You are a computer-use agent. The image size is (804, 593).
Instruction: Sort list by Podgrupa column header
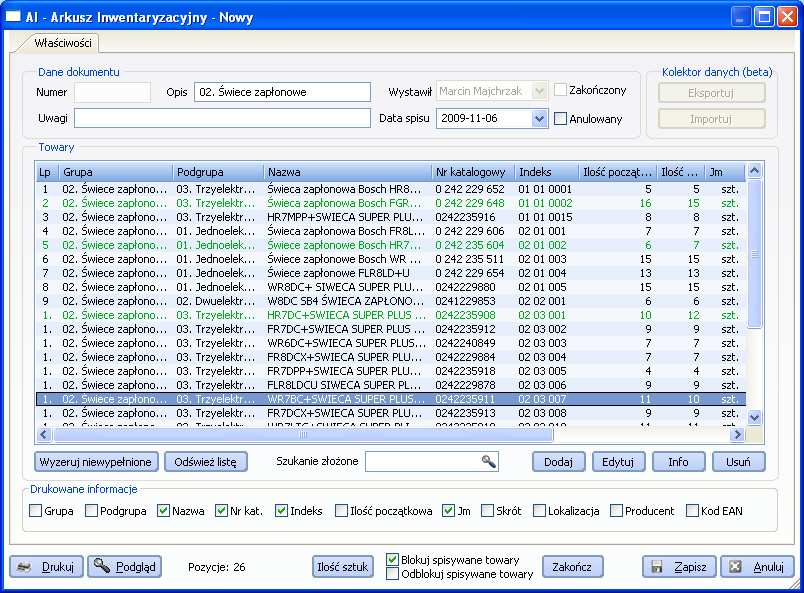tap(218, 172)
